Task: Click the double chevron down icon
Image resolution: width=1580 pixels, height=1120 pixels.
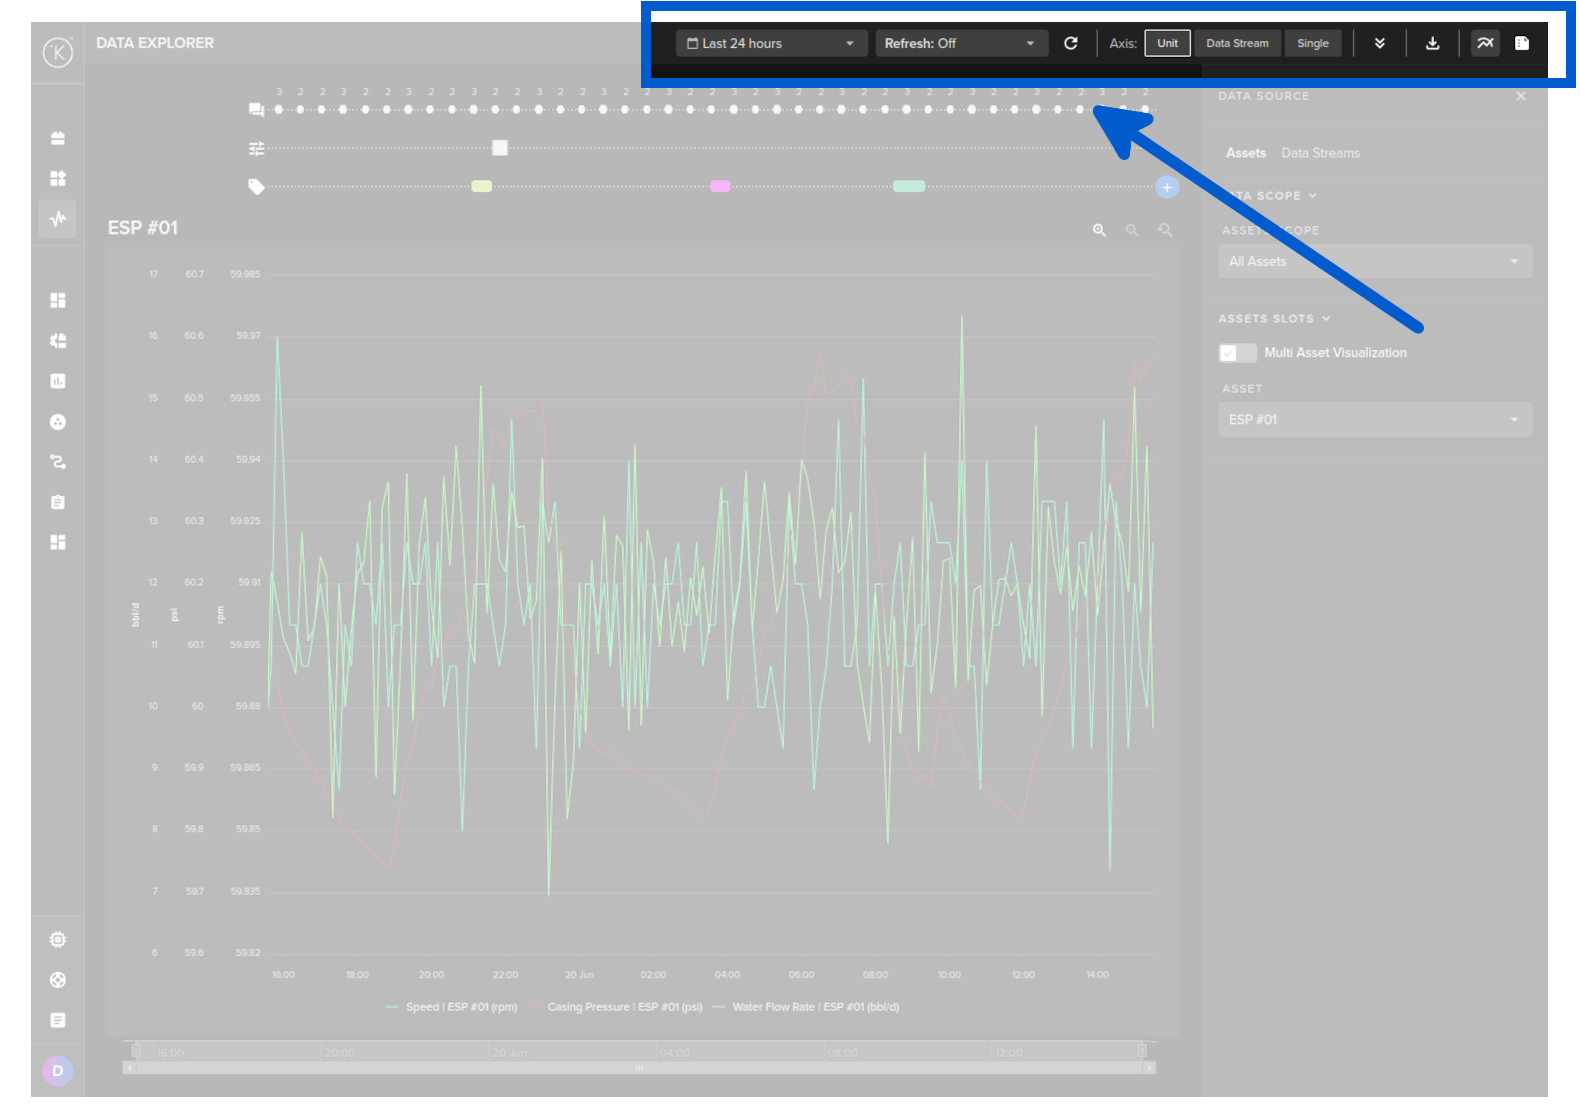Action: [1379, 44]
